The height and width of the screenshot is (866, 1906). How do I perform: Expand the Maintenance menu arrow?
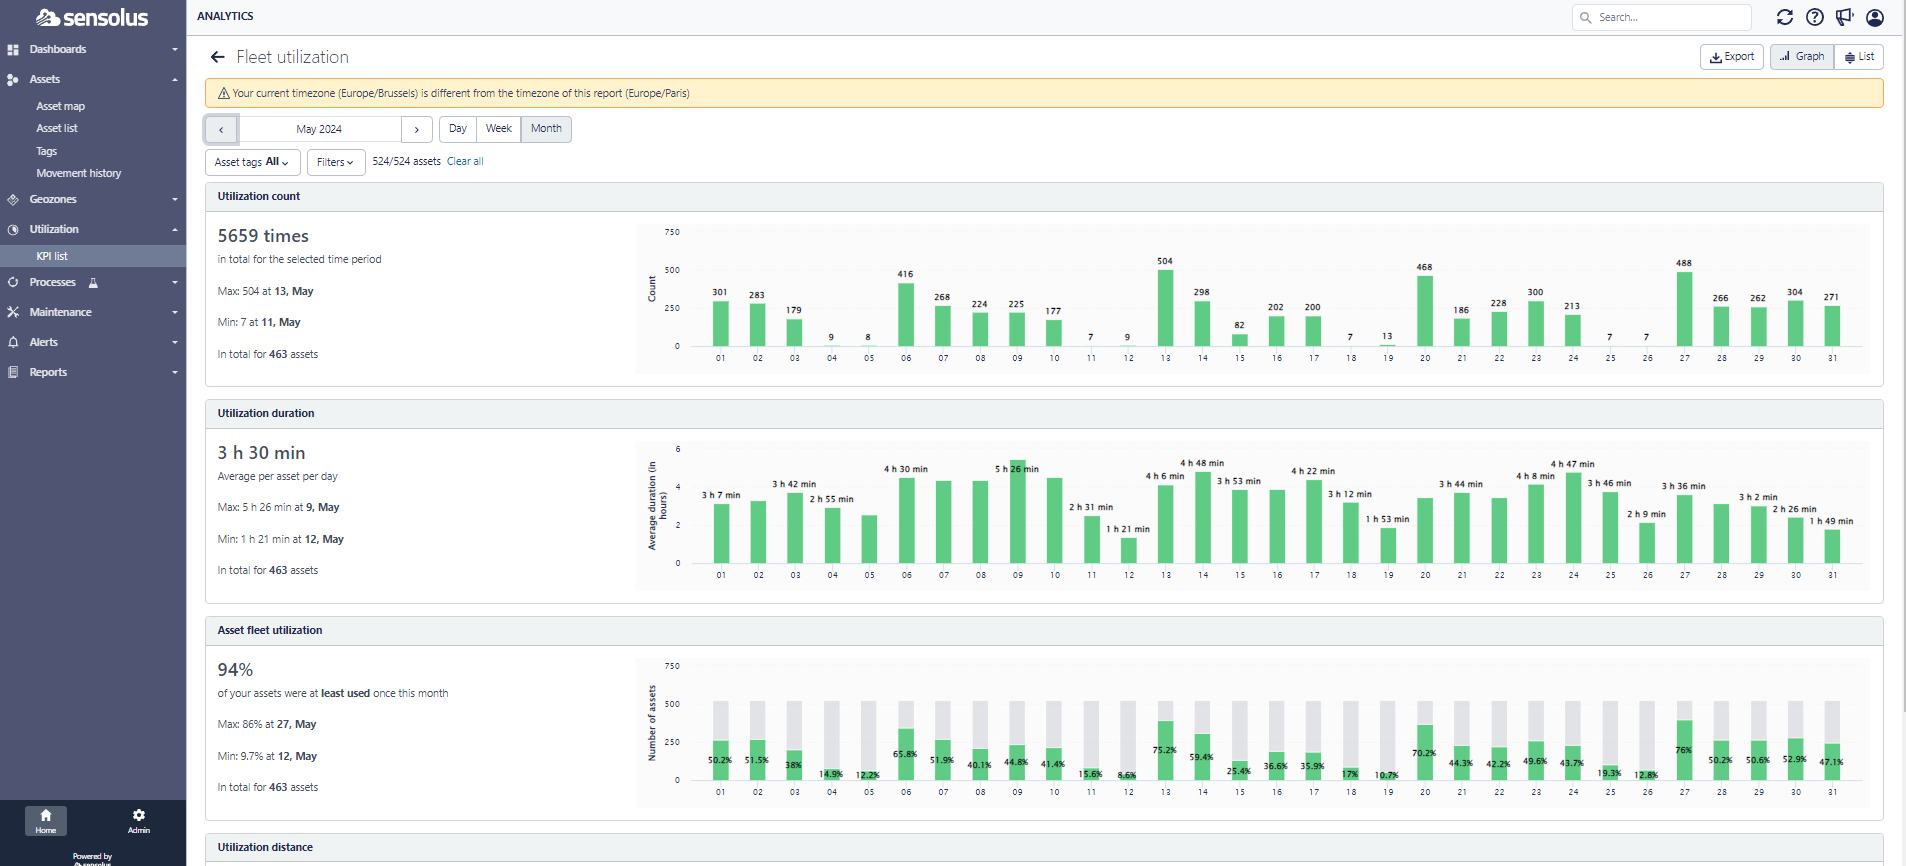tap(175, 312)
